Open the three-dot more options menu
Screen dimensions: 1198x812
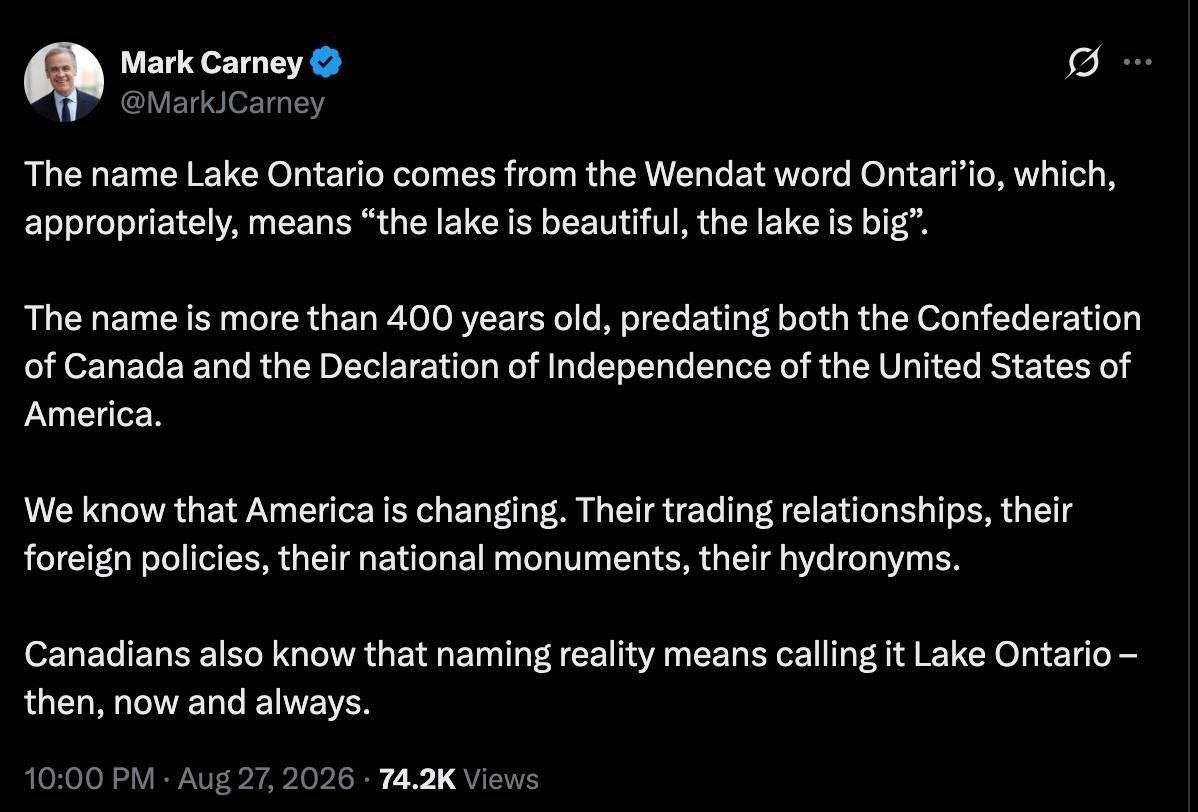(x=1138, y=63)
